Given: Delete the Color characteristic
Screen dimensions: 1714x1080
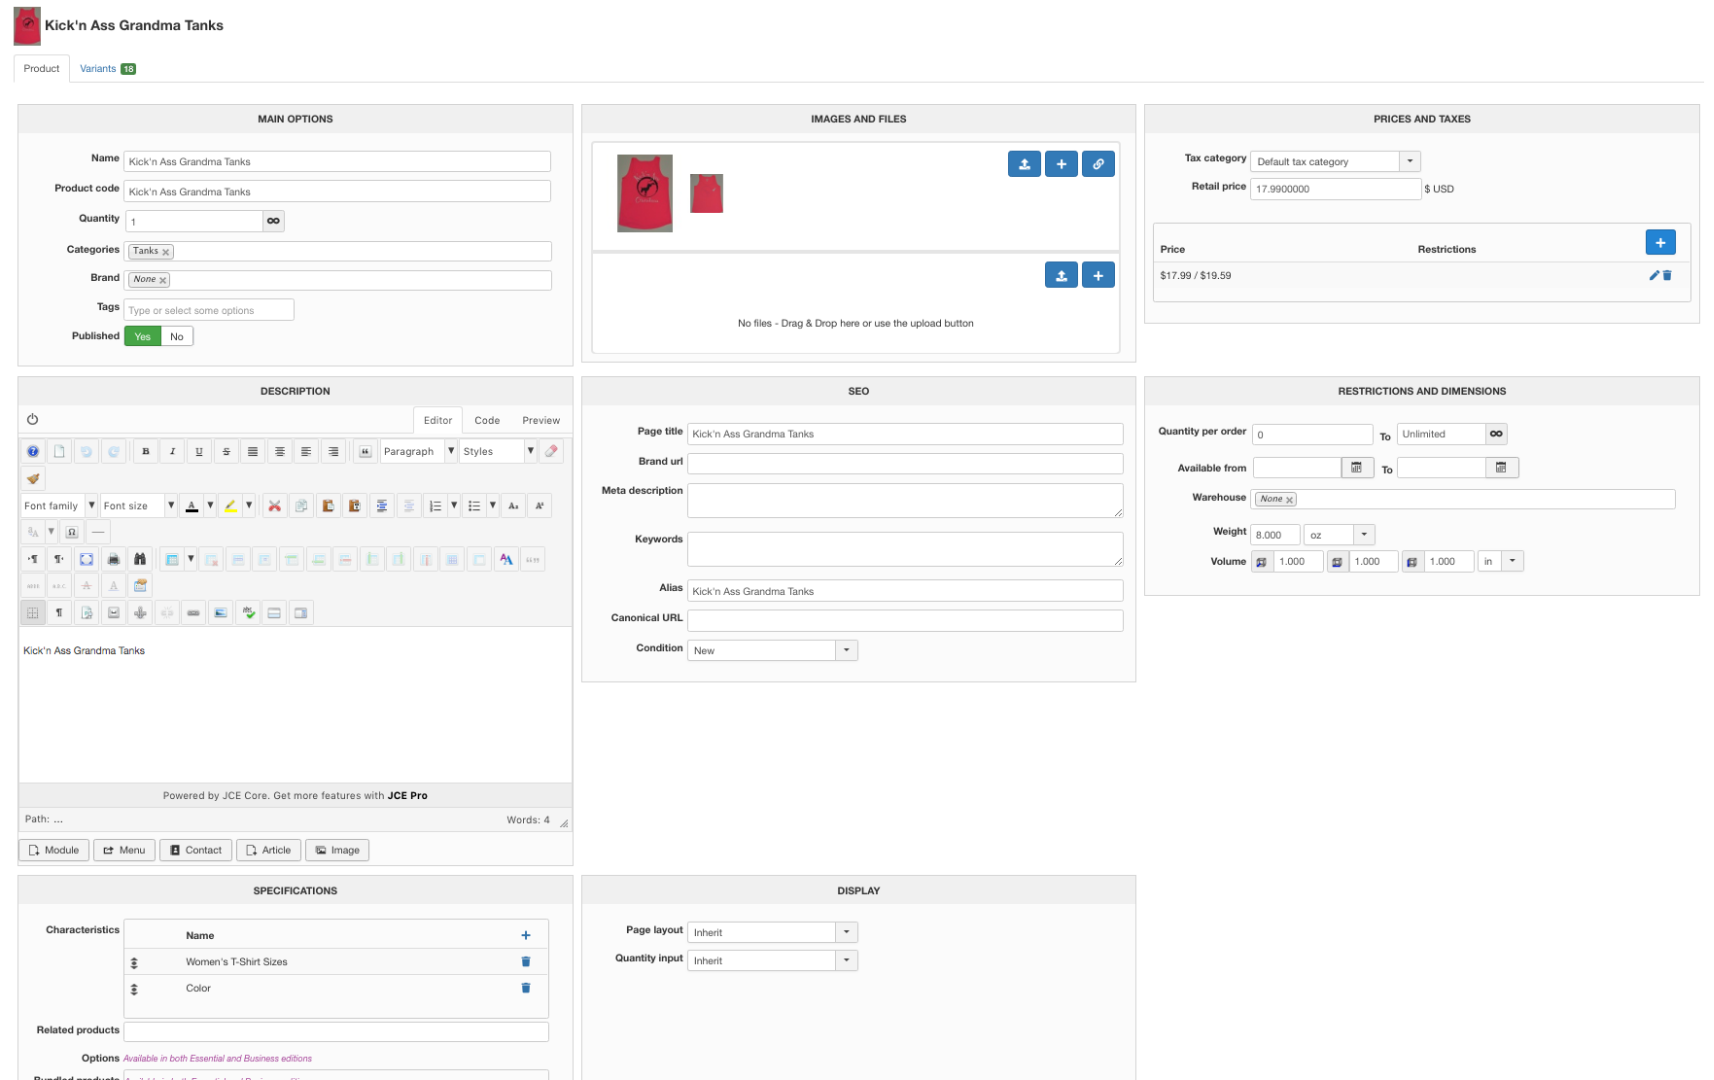Looking at the screenshot, I should pyautogui.click(x=526, y=988).
